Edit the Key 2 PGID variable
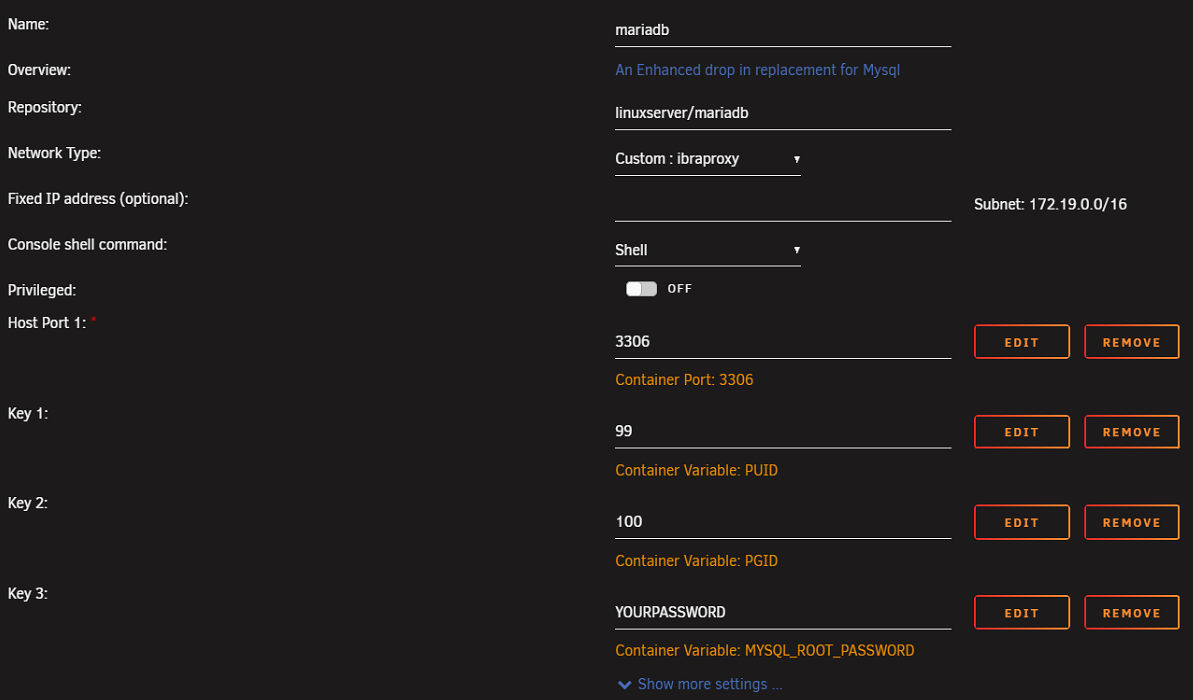Viewport: 1193px width, 700px height. pyautogui.click(x=1021, y=522)
